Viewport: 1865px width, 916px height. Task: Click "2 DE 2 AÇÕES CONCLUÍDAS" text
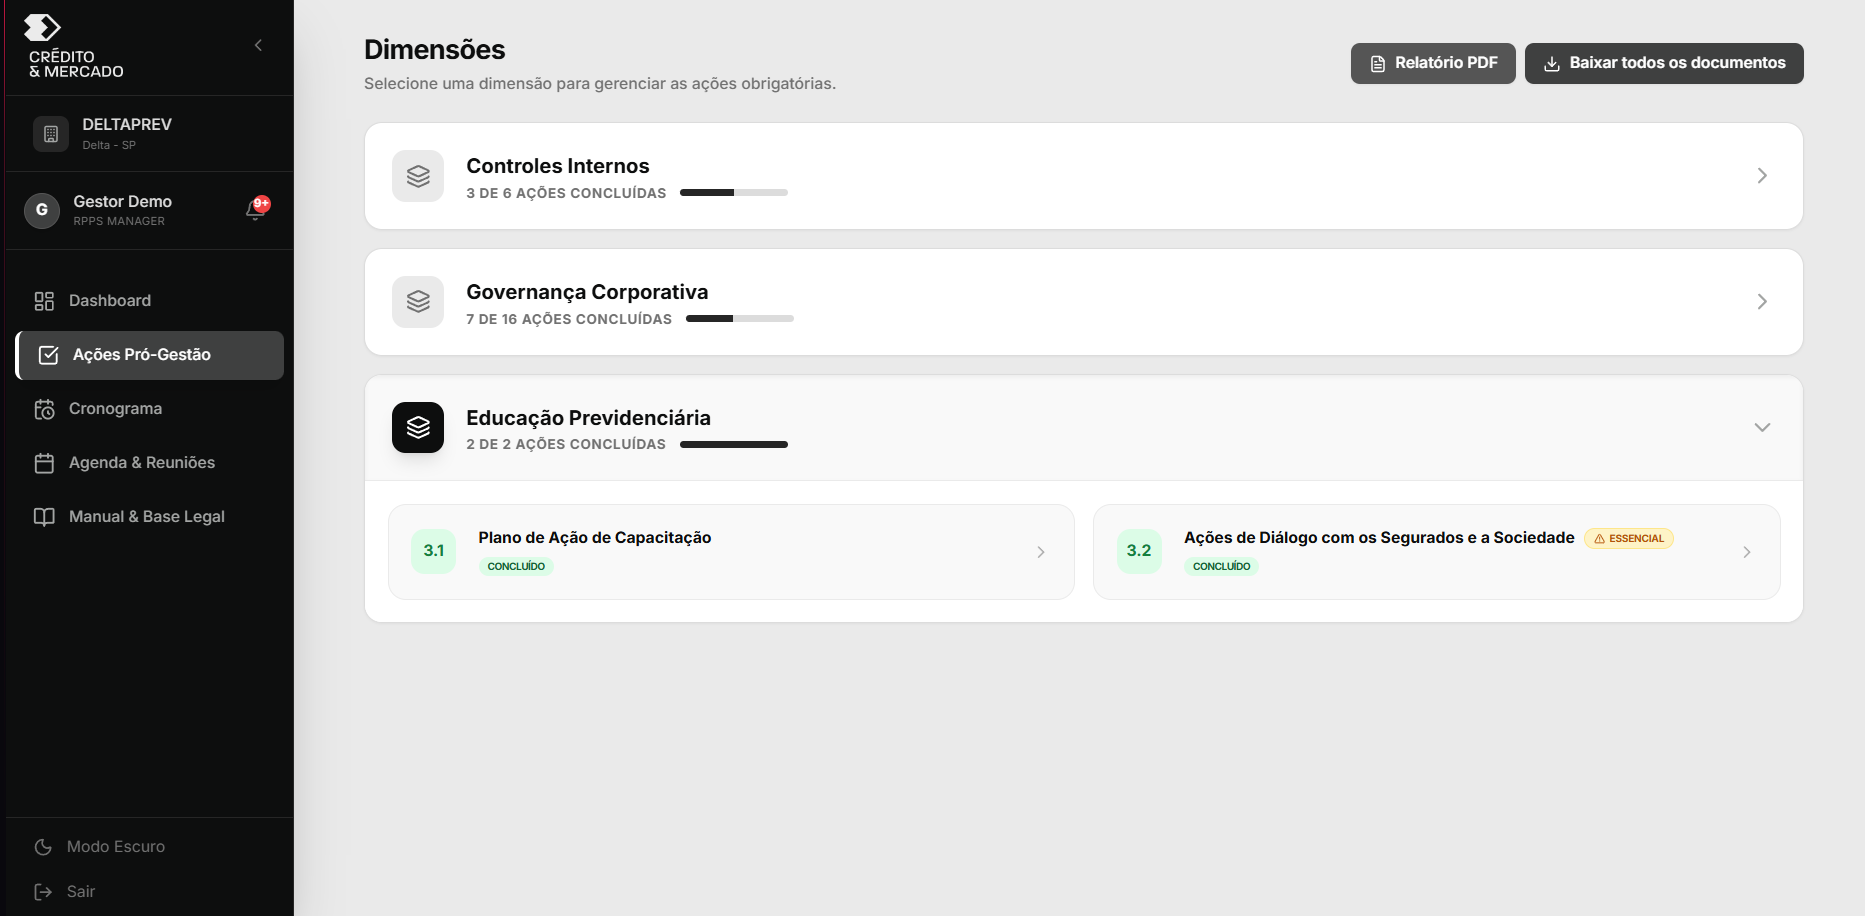pos(566,444)
